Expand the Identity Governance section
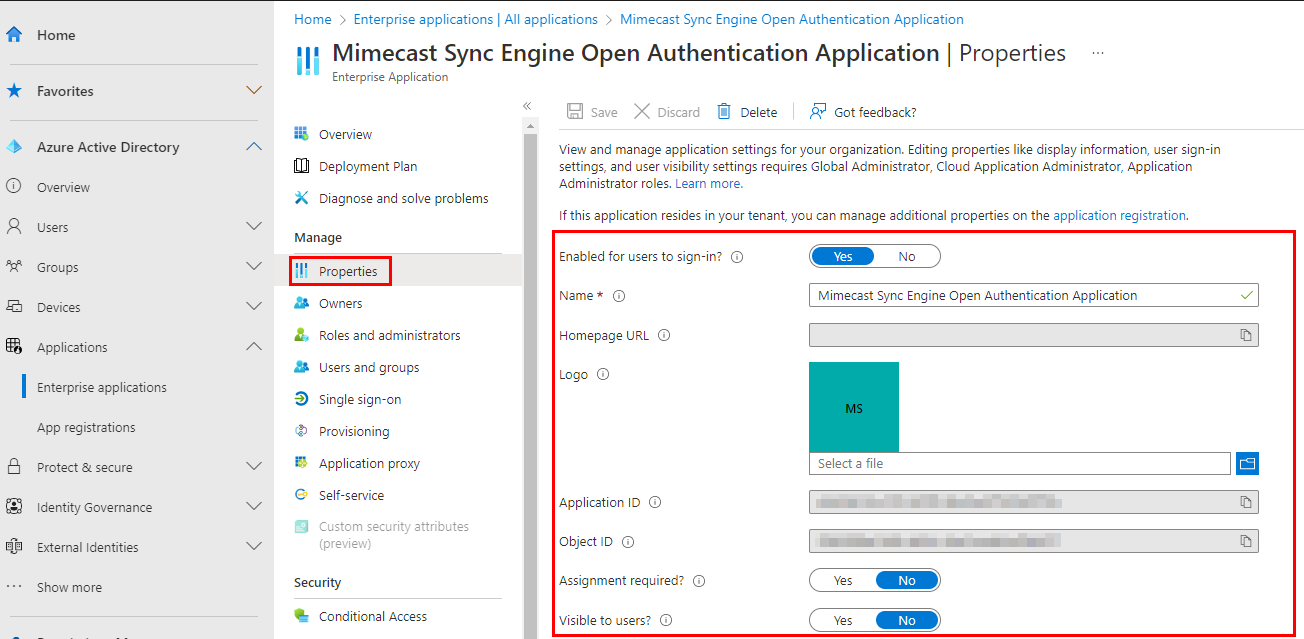 [254, 507]
